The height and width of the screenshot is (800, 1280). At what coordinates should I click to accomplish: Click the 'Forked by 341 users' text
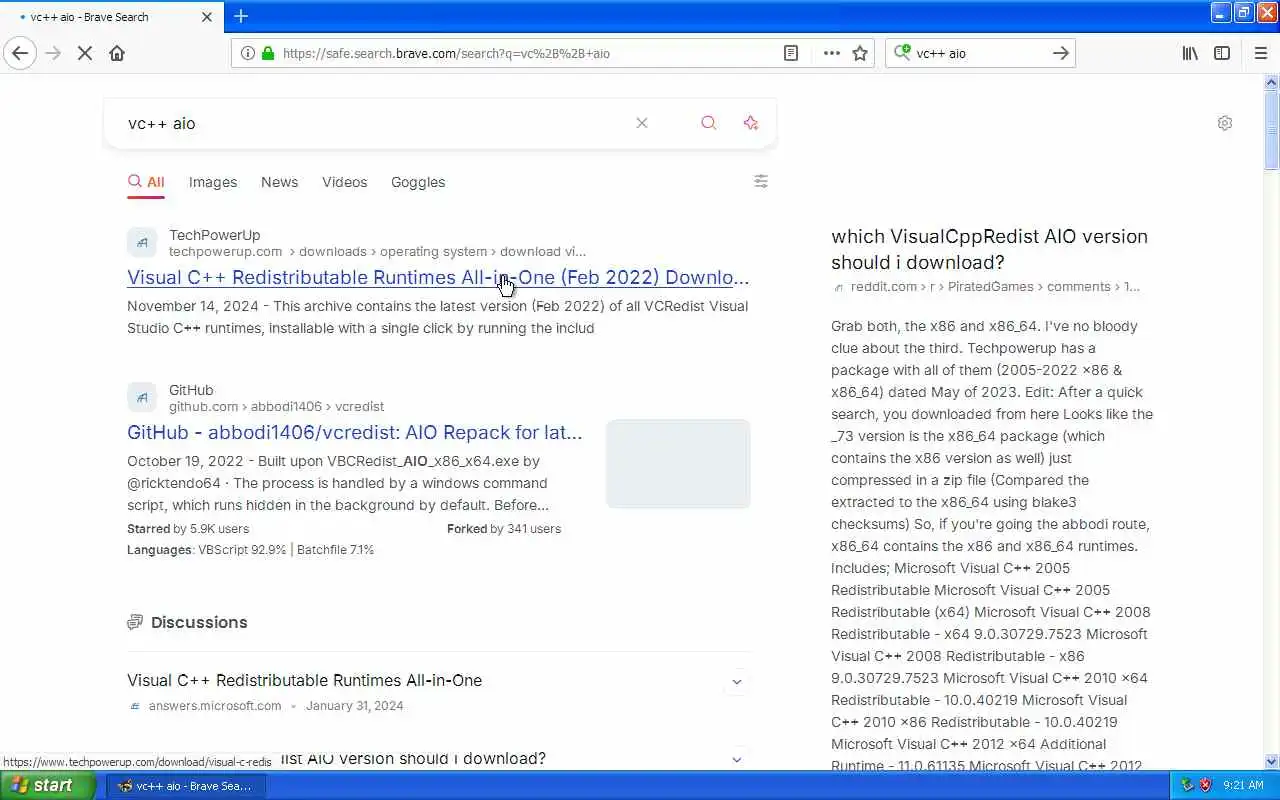click(504, 528)
